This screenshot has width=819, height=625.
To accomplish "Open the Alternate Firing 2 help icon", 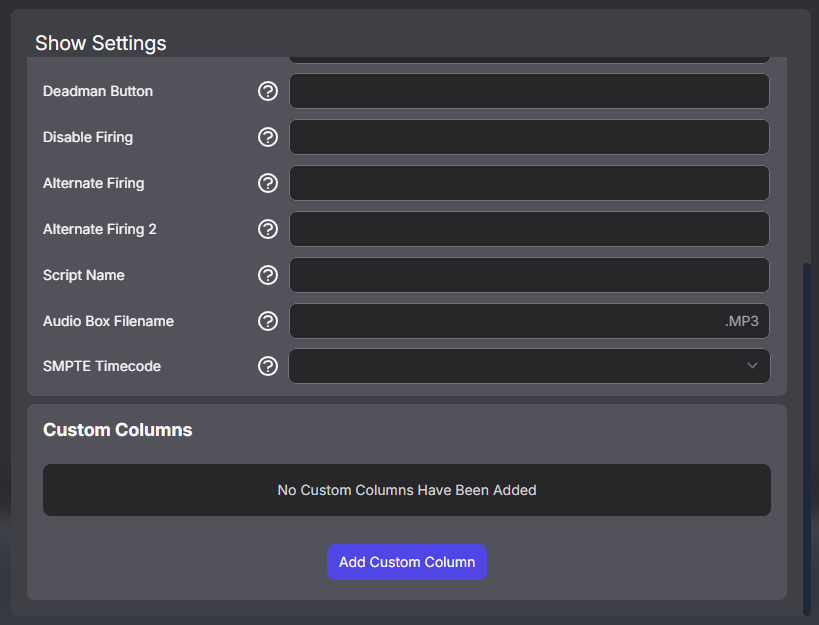I will (267, 229).
